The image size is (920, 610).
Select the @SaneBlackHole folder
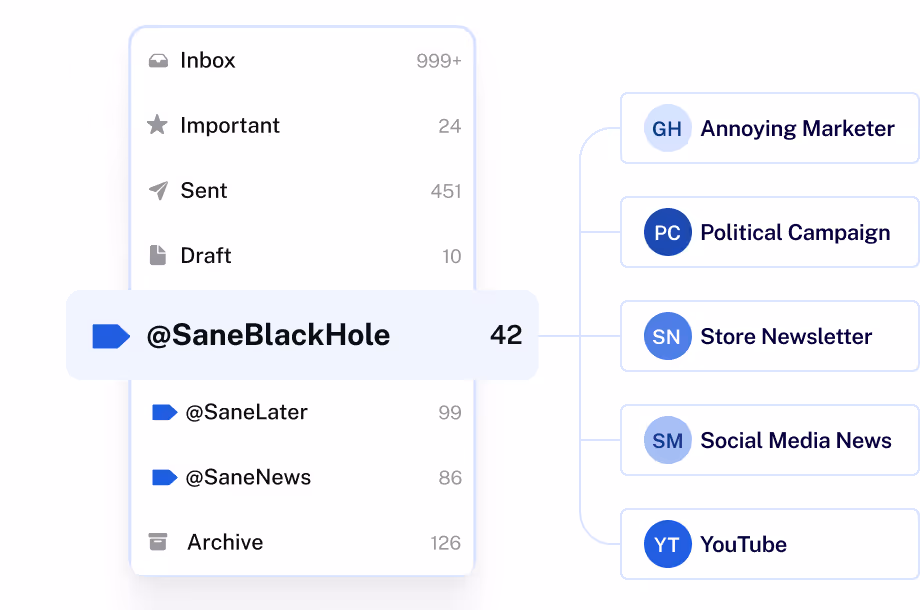pos(302,335)
